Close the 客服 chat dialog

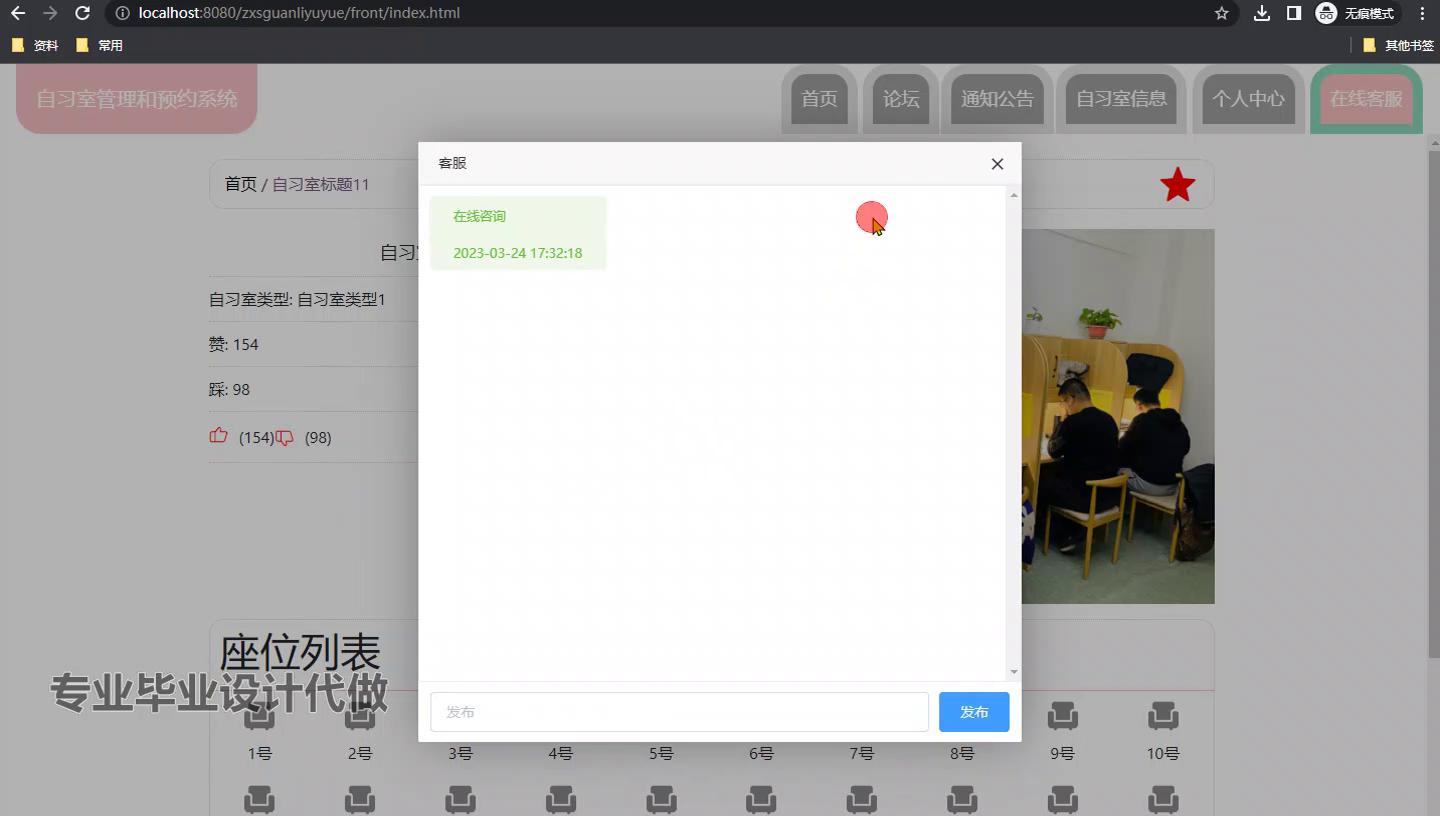click(x=997, y=164)
